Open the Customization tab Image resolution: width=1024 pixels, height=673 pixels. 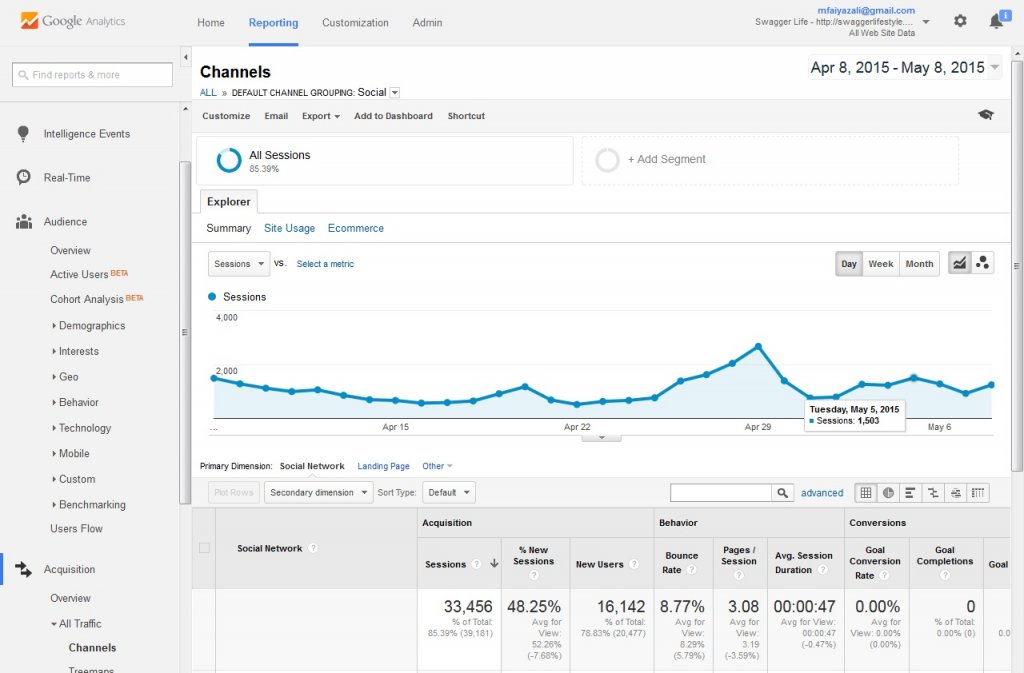355,22
